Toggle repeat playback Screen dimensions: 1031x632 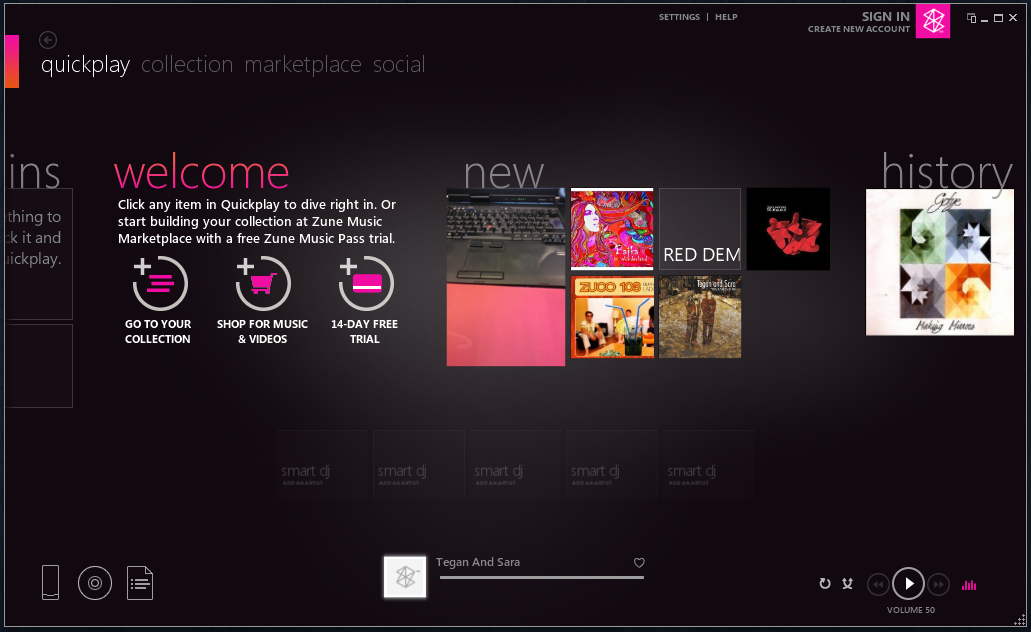(825, 584)
